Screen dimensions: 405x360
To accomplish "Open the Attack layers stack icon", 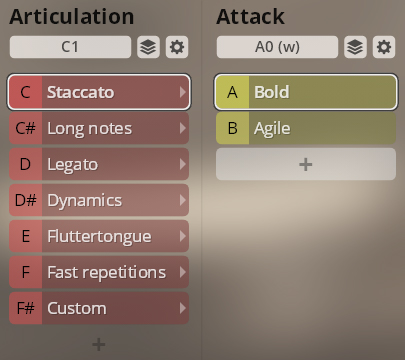I will (x=355, y=47).
